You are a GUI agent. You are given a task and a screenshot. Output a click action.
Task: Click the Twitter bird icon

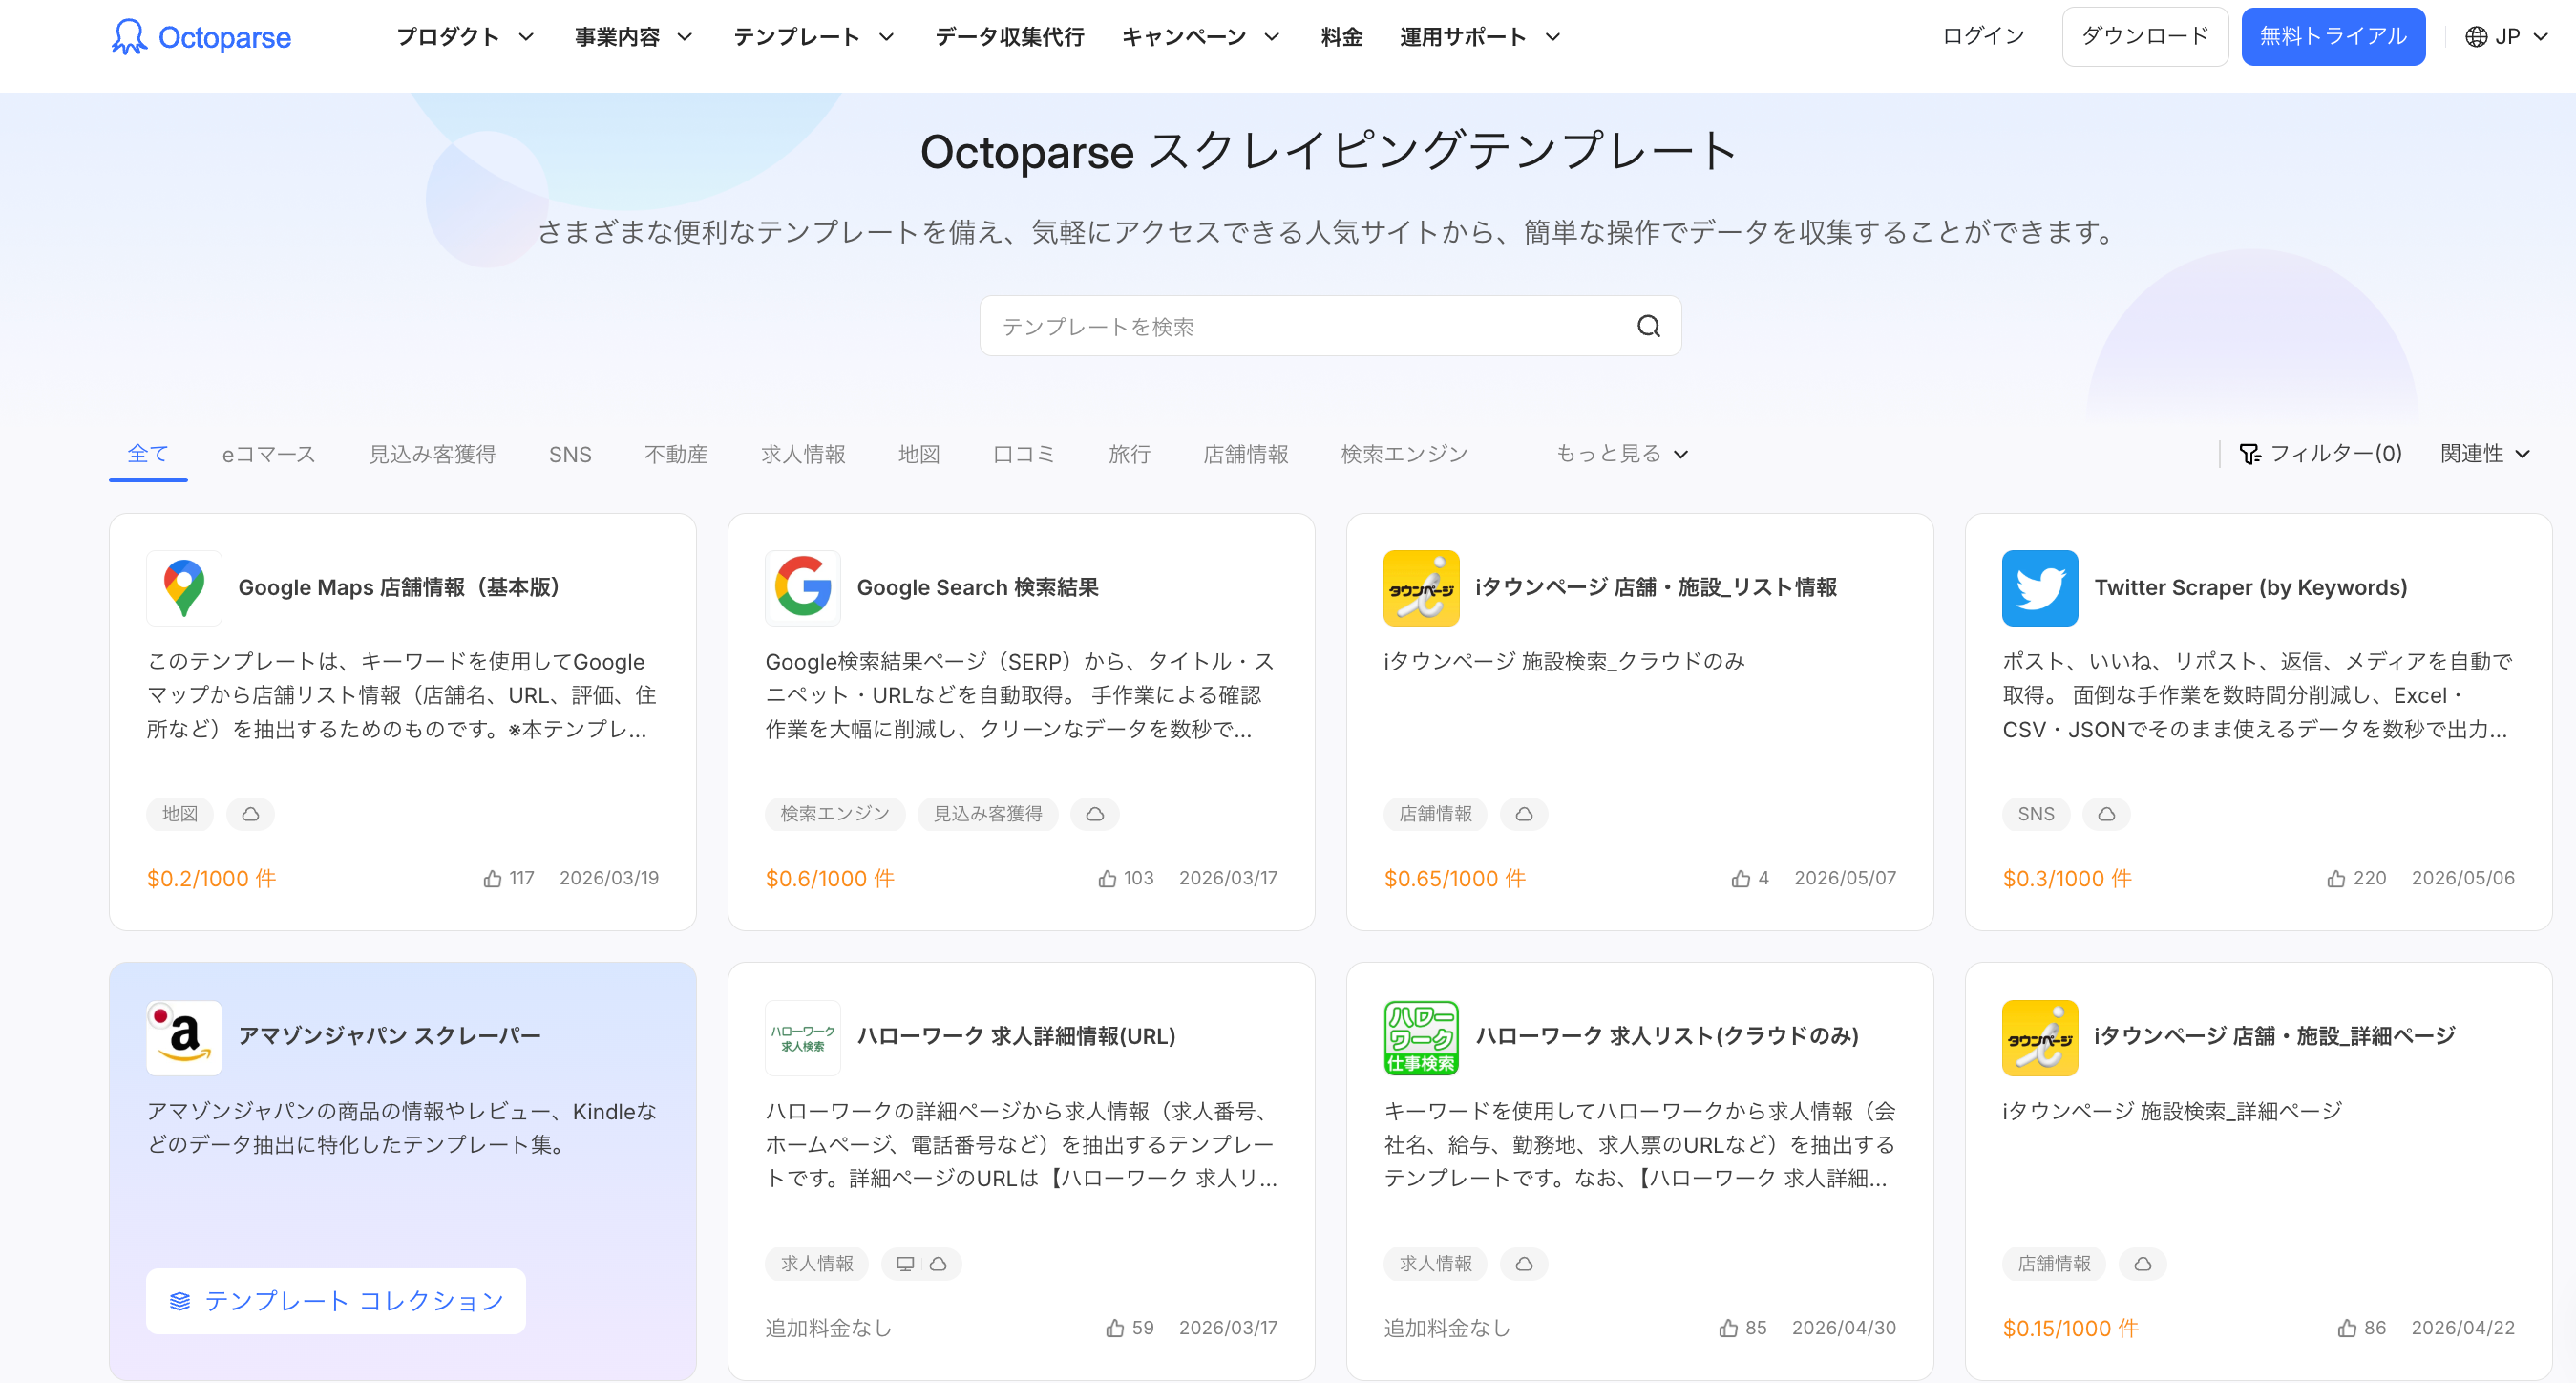(x=2040, y=588)
